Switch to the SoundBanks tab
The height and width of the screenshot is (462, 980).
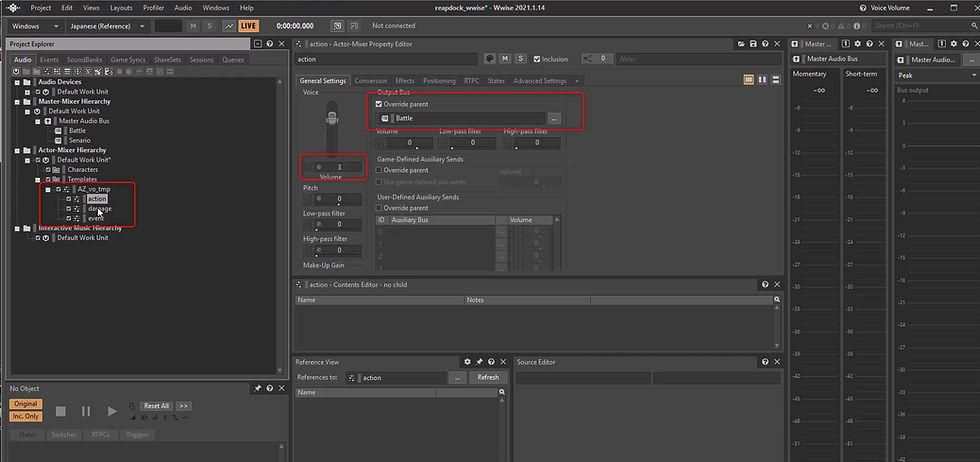(x=84, y=60)
